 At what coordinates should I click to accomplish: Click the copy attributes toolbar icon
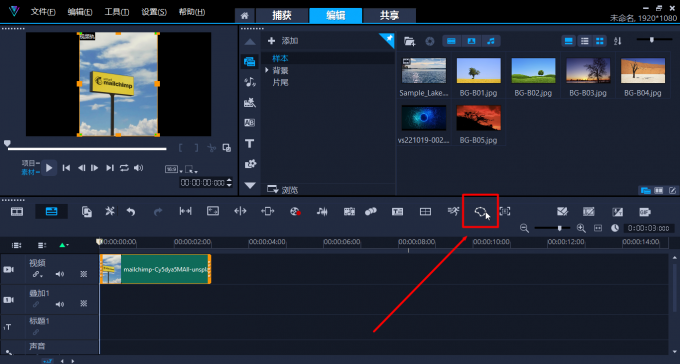(87, 211)
